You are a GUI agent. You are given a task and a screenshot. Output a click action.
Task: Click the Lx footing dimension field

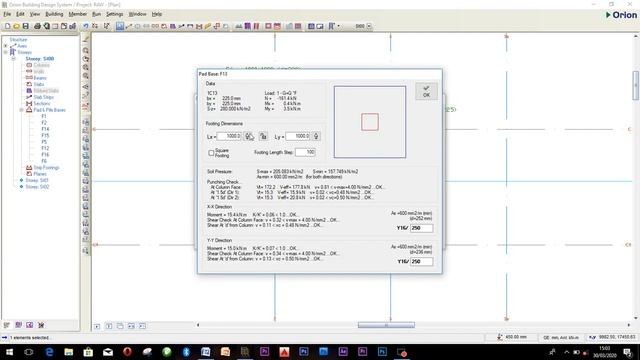pyautogui.click(x=229, y=136)
